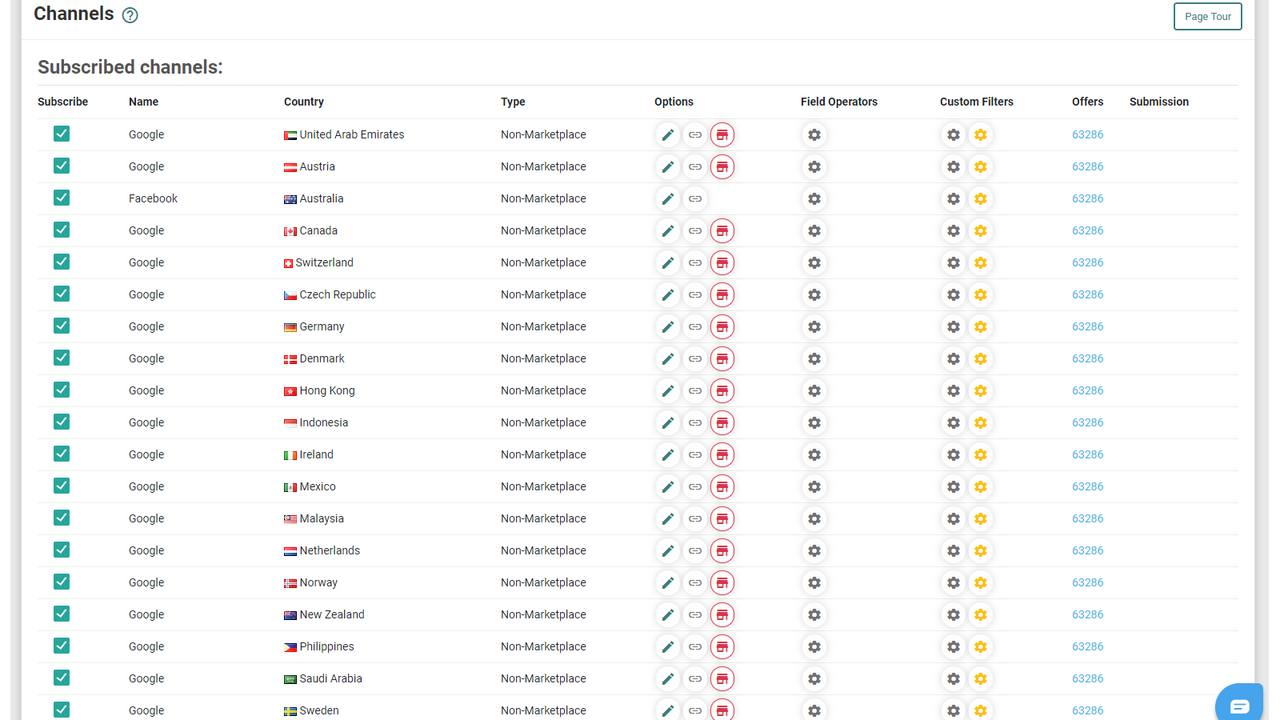Open the link option for Facebook Australia
1280x720 pixels.
[695, 198]
